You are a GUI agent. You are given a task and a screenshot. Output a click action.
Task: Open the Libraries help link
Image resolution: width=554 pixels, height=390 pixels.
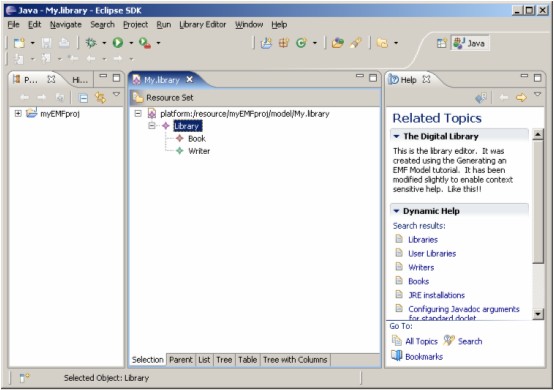point(423,240)
